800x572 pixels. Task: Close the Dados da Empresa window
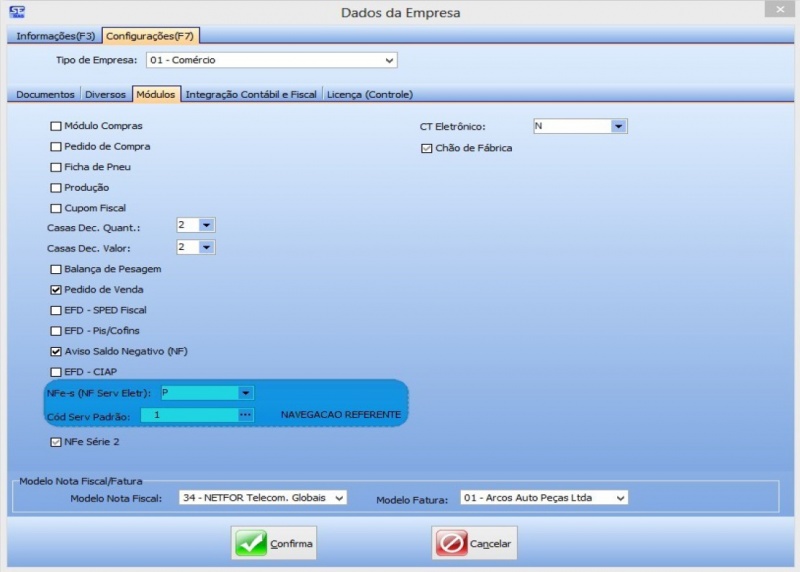(x=778, y=10)
